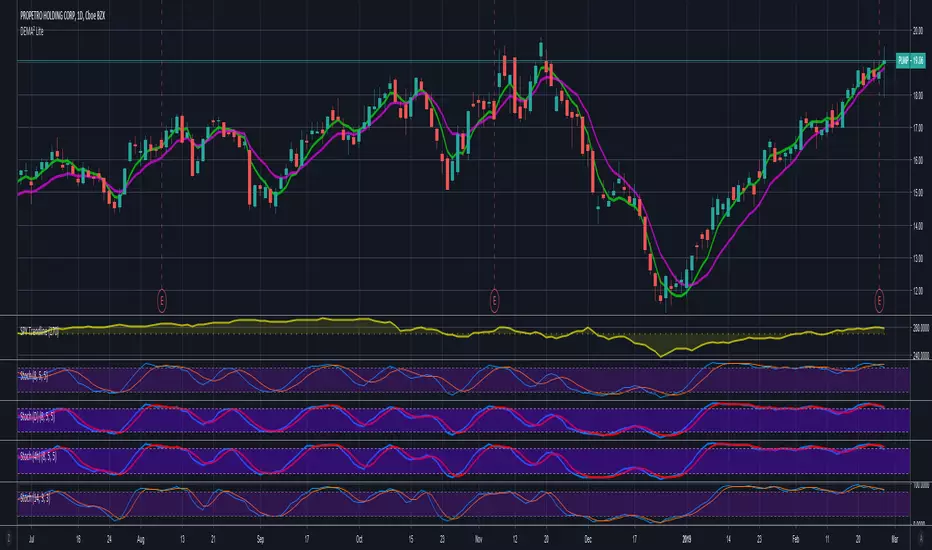The image size is (932, 550).
Task: Click the 13.00 price axis value
Action: (x=918, y=259)
